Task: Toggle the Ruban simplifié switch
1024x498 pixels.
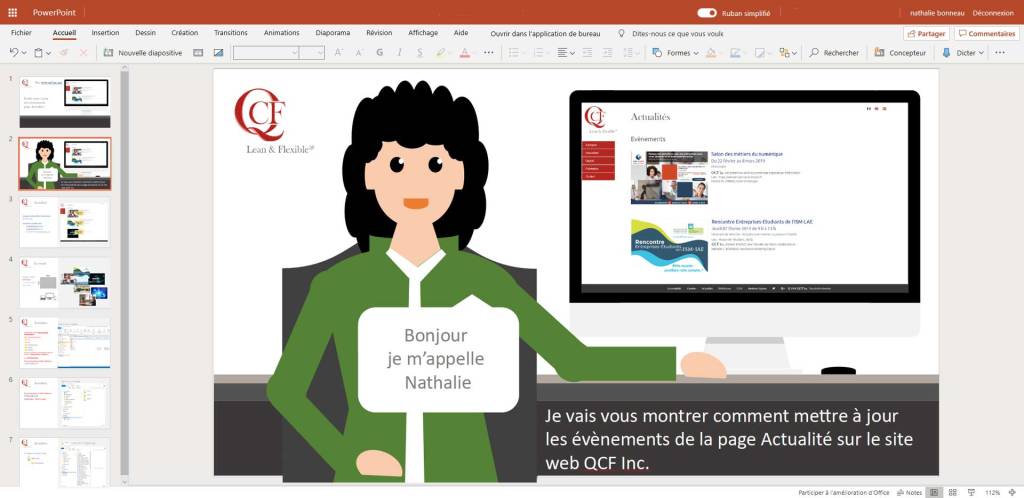Action: coord(707,12)
